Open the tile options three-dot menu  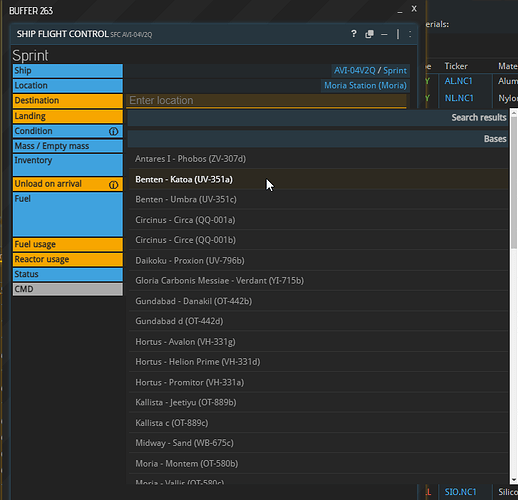coord(410,34)
